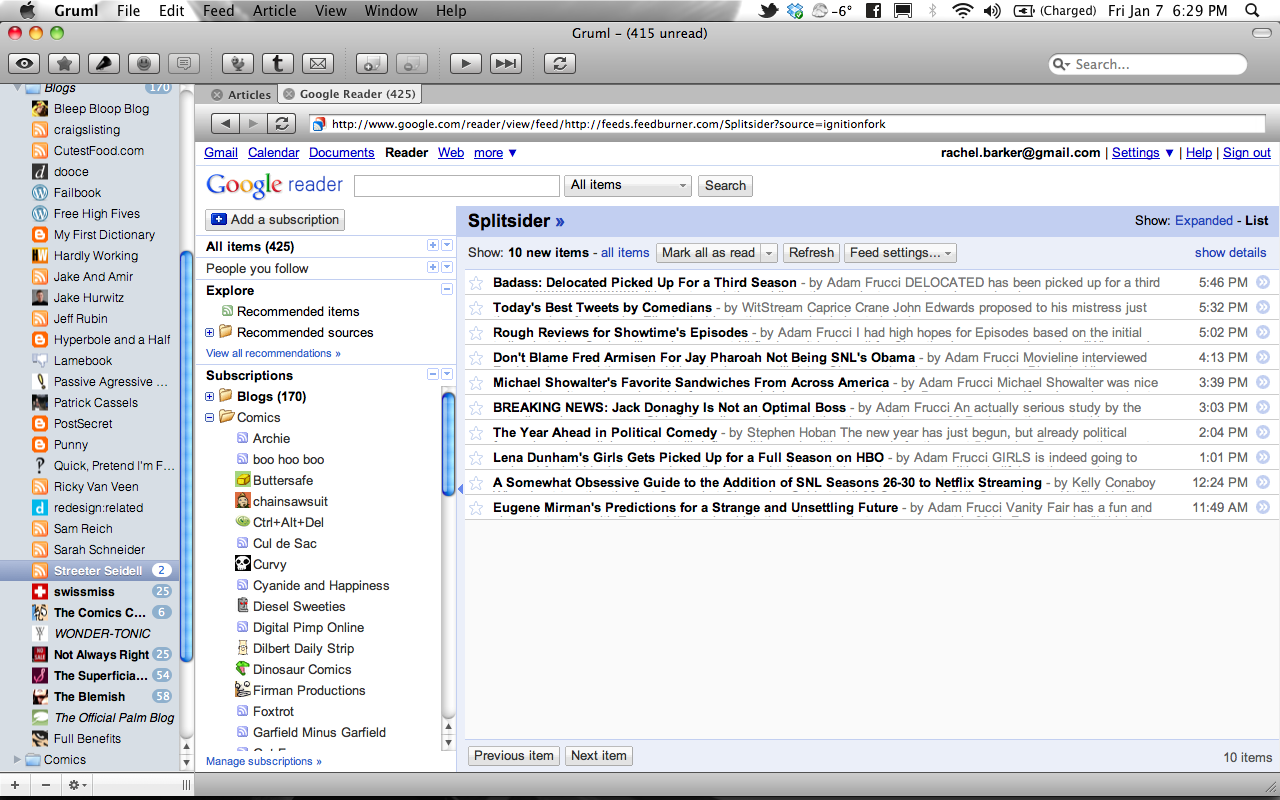Click the Google Reader search text field

click(x=457, y=185)
